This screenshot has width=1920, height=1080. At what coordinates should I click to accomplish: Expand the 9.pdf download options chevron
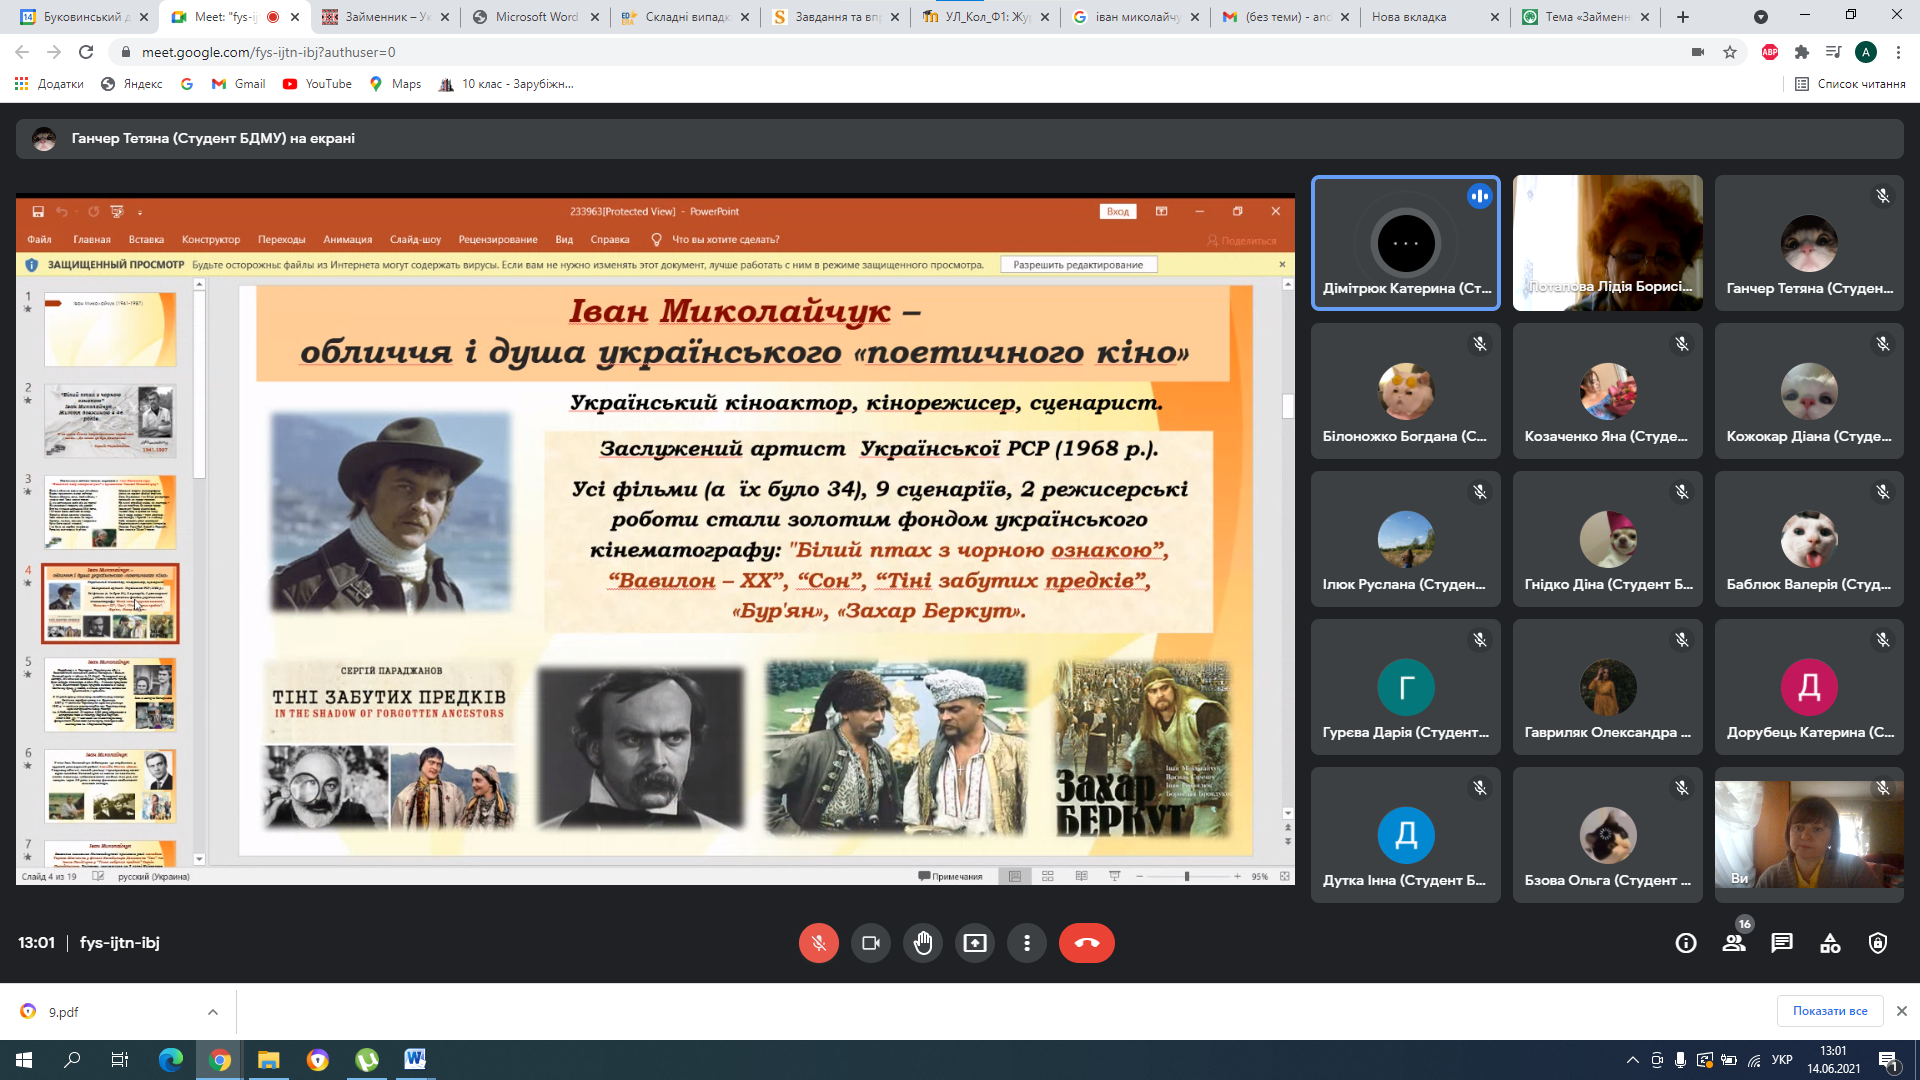(213, 1012)
